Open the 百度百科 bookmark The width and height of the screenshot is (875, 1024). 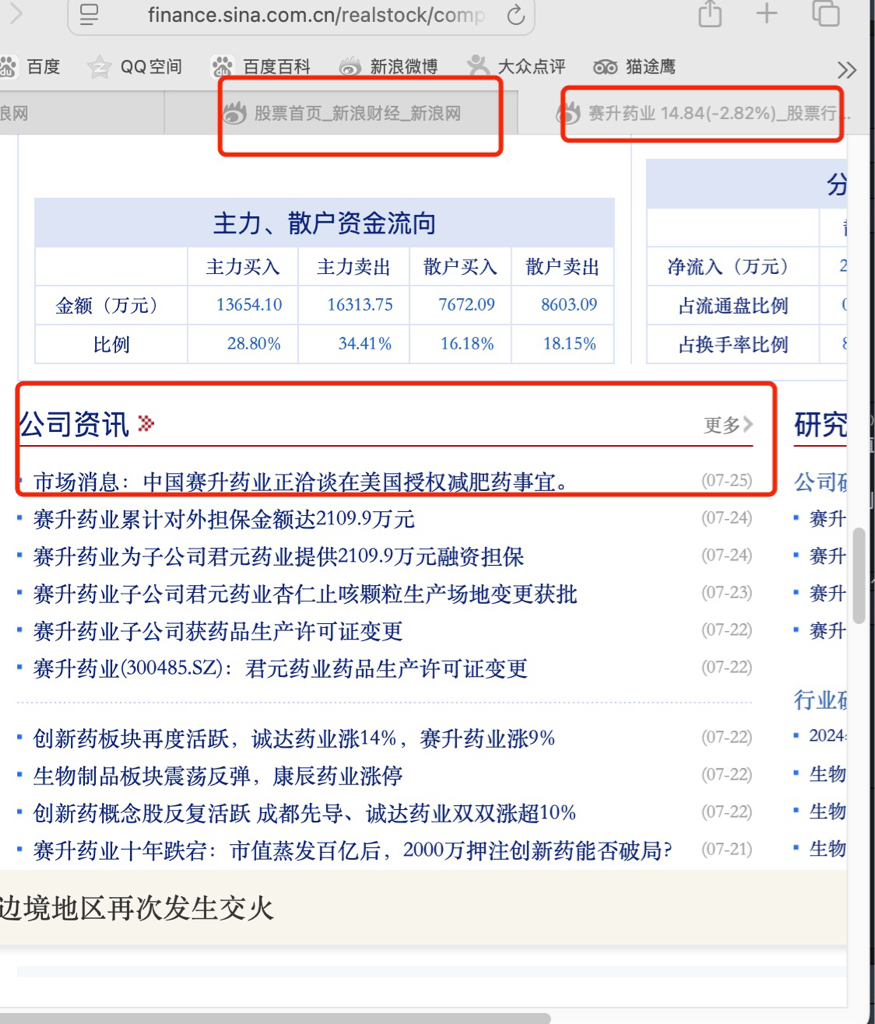click(276, 67)
